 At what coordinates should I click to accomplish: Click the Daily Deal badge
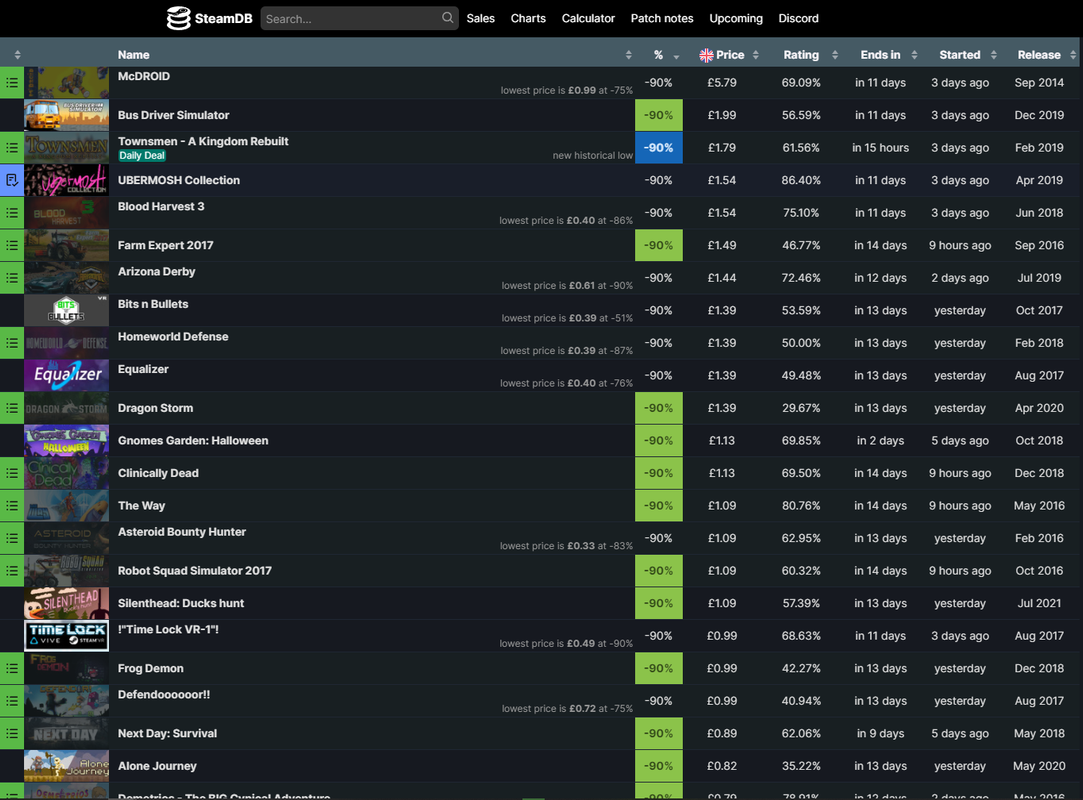tap(142, 155)
